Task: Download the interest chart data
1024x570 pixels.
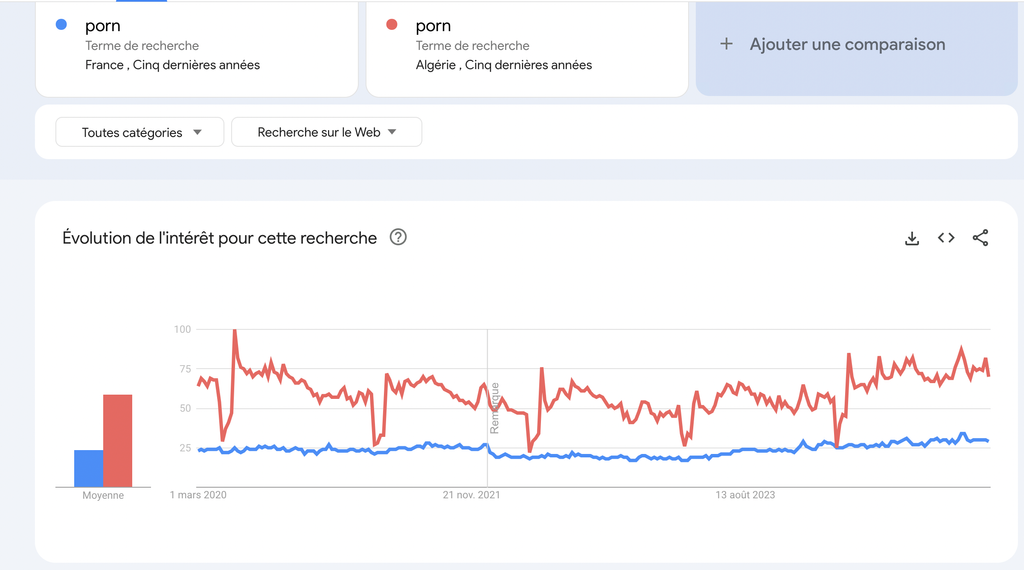Action: tap(911, 238)
